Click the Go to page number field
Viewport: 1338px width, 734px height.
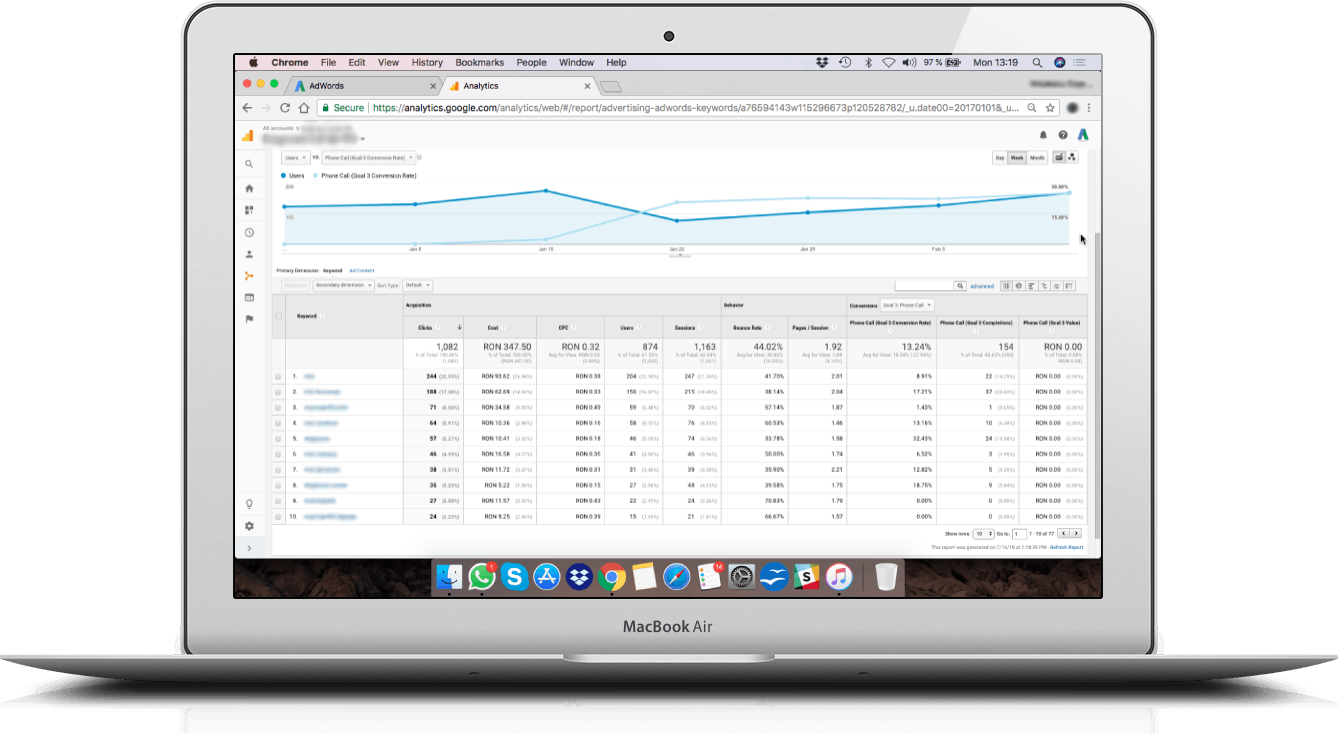pos(1020,534)
